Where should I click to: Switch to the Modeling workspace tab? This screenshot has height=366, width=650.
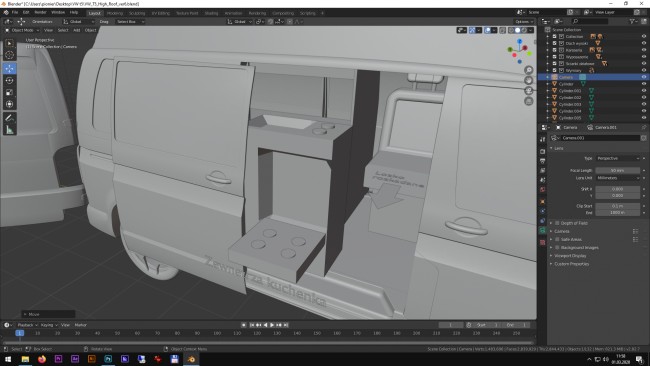click(x=115, y=13)
